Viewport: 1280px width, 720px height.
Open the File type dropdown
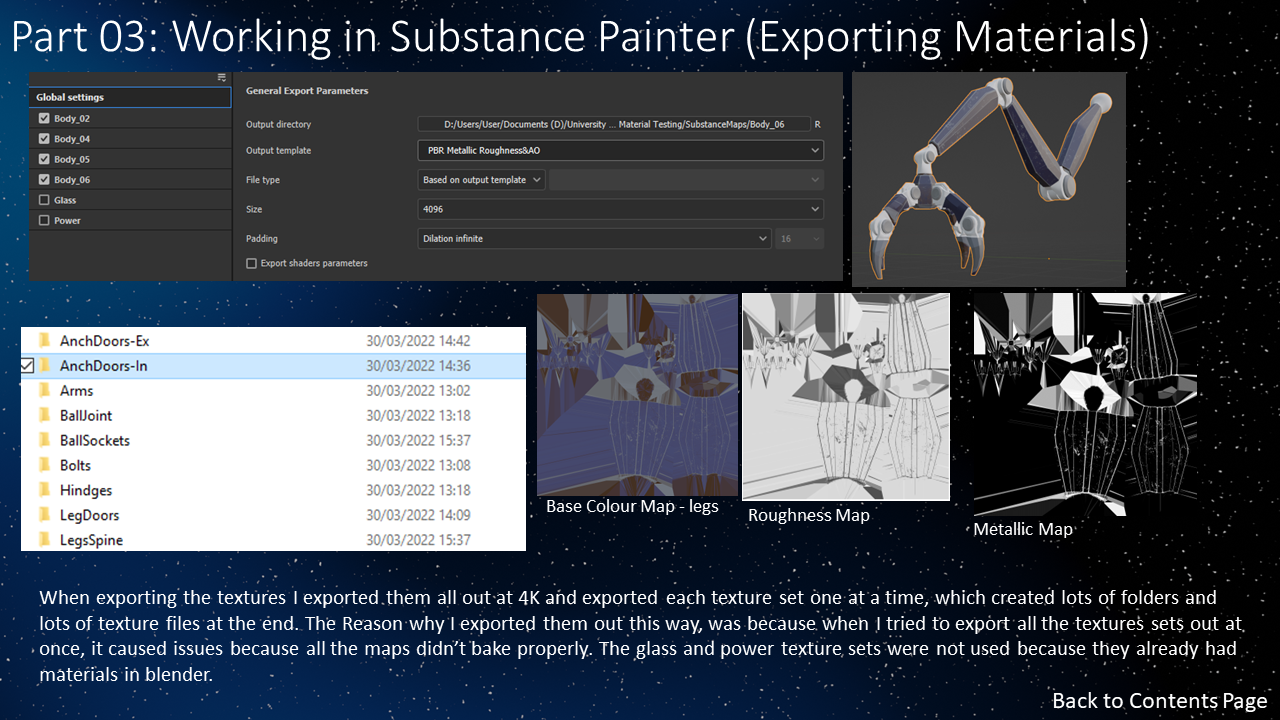[x=482, y=180]
